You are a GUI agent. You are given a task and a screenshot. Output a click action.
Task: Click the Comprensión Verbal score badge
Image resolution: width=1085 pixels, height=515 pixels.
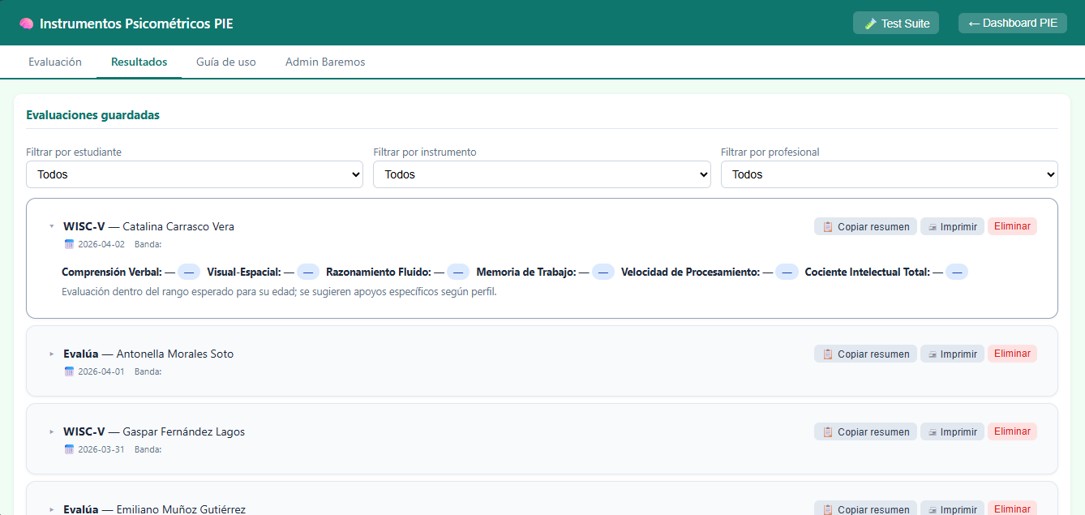(189, 272)
